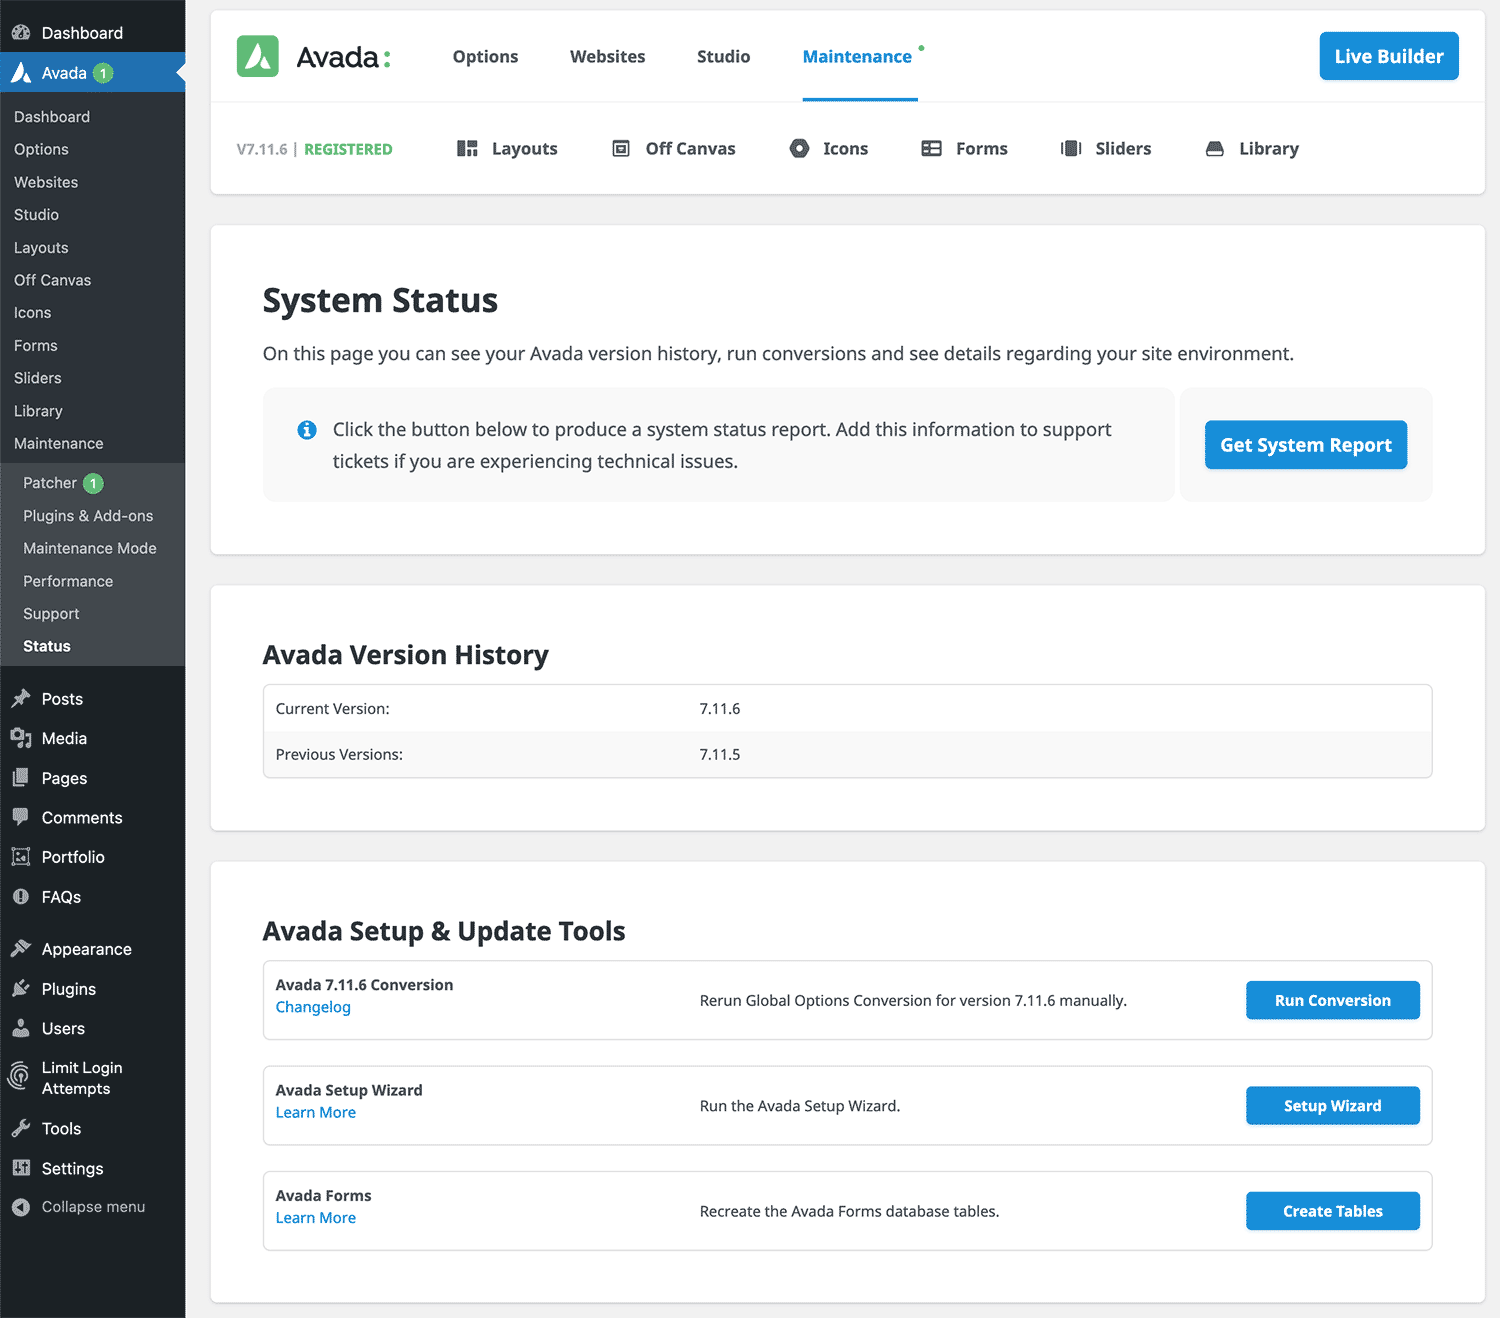Image resolution: width=1500 pixels, height=1318 pixels.
Task: Click the Appearance brush icon
Action: coord(21,948)
